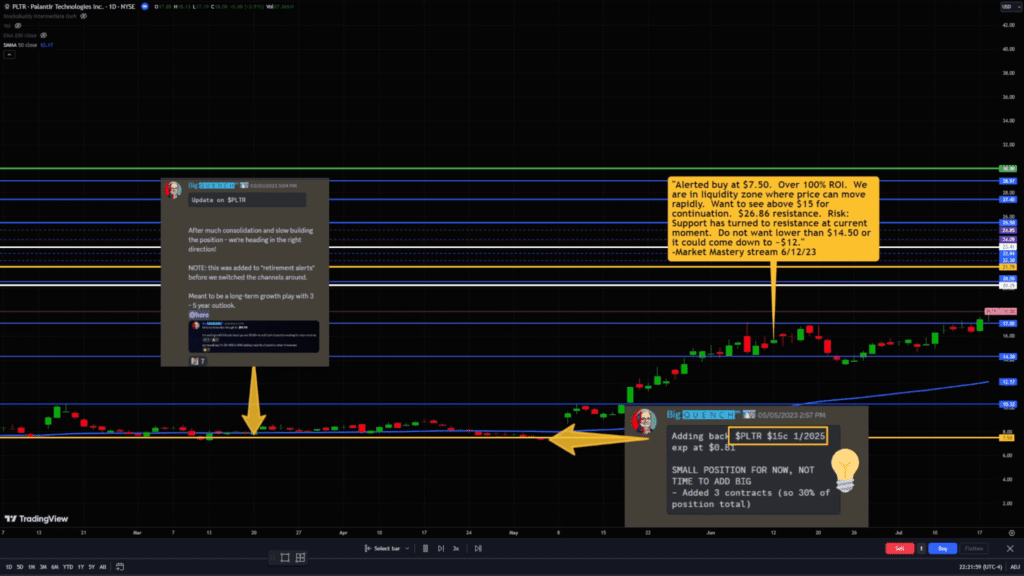Open the USD currency dropdown
This screenshot has height=576, width=1024.
coord(1008,8)
